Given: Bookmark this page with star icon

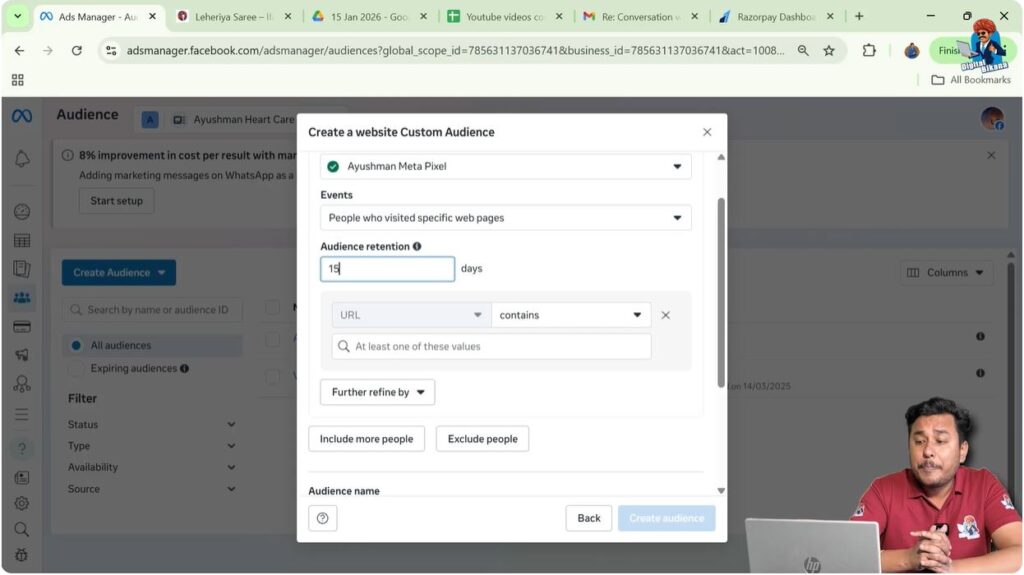Looking at the screenshot, I should tap(829, 50).
